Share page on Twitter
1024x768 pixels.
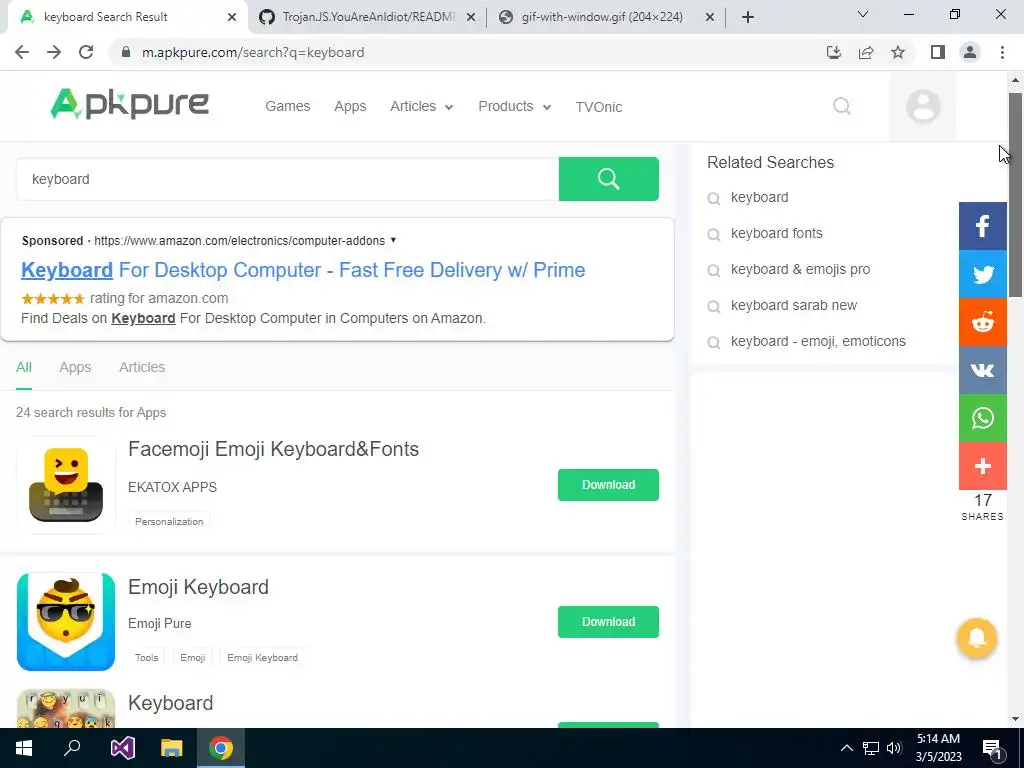(x=983, y=274)
